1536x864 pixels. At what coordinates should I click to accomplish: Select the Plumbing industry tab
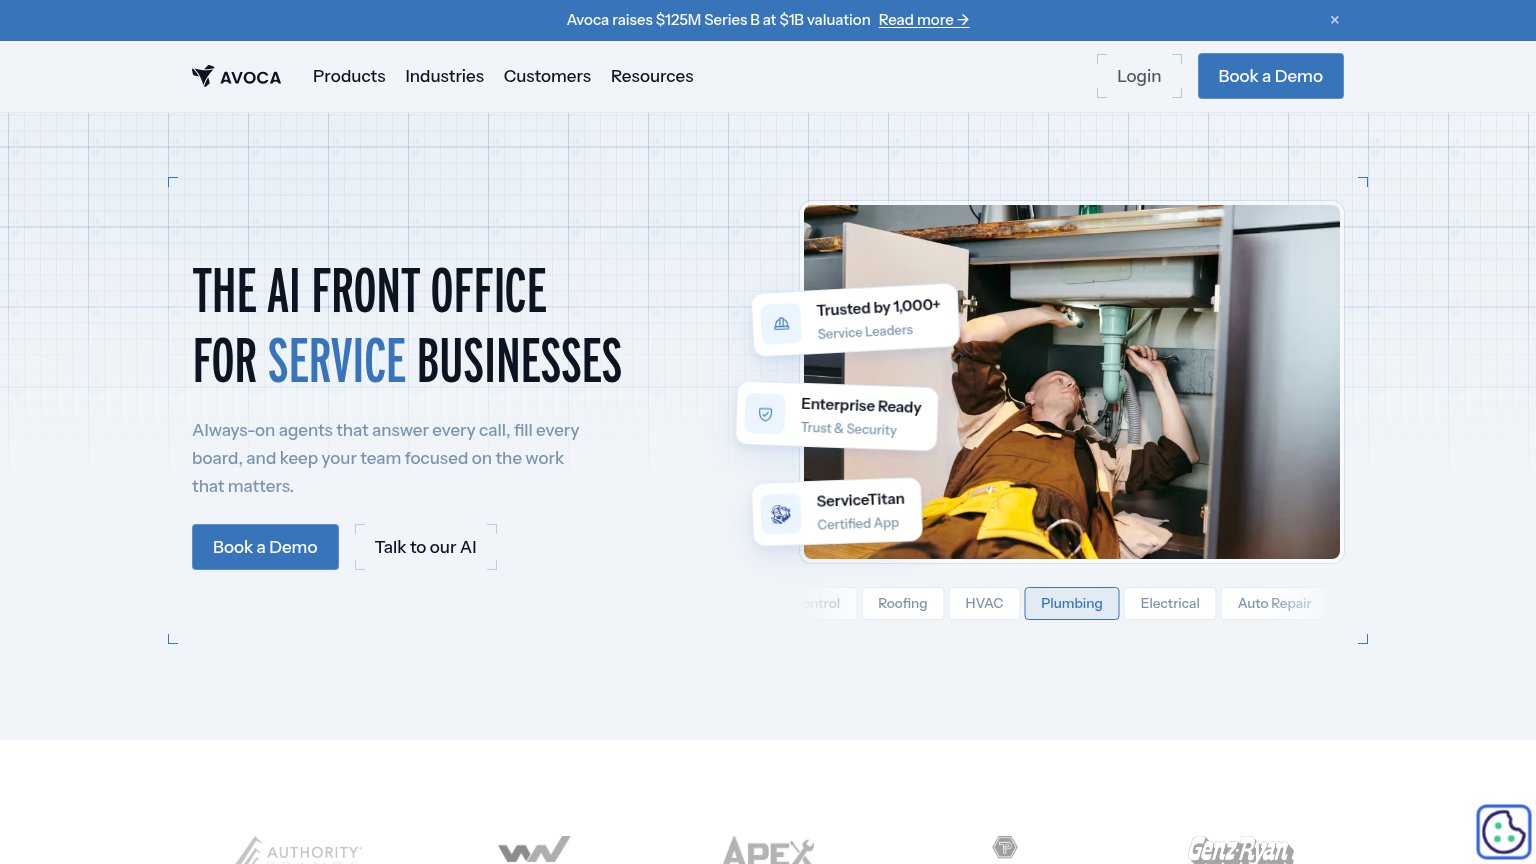click(1072, 604)
